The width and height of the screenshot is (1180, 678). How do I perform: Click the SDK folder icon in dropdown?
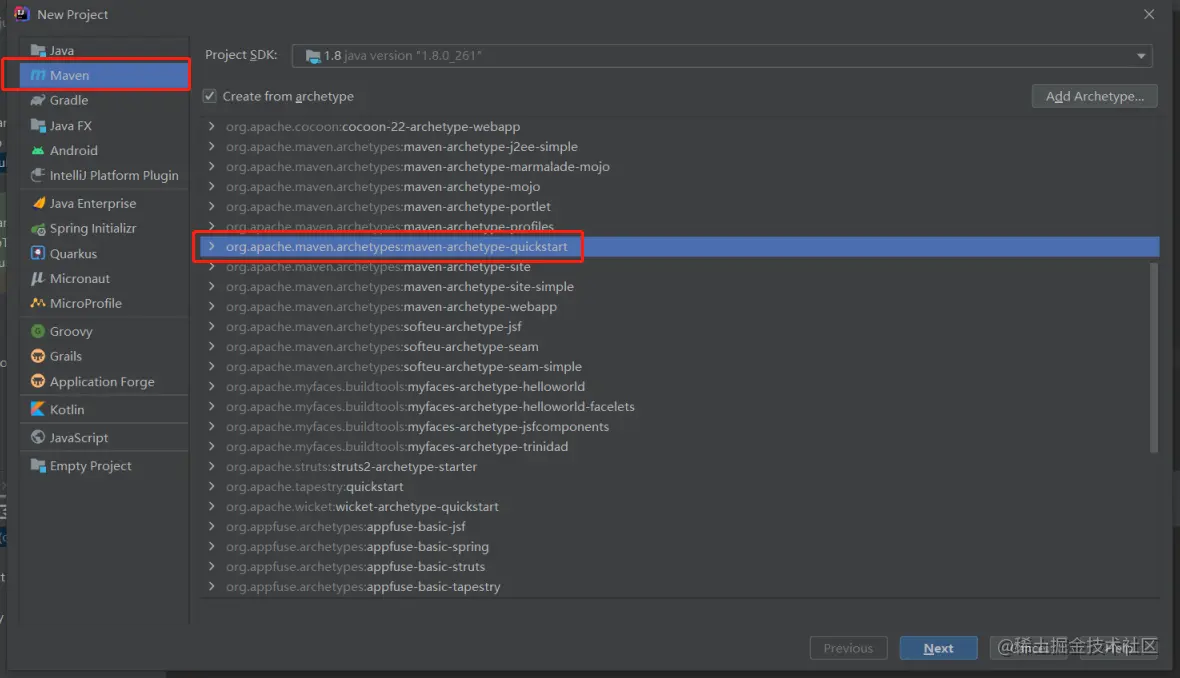coord(312,56)
